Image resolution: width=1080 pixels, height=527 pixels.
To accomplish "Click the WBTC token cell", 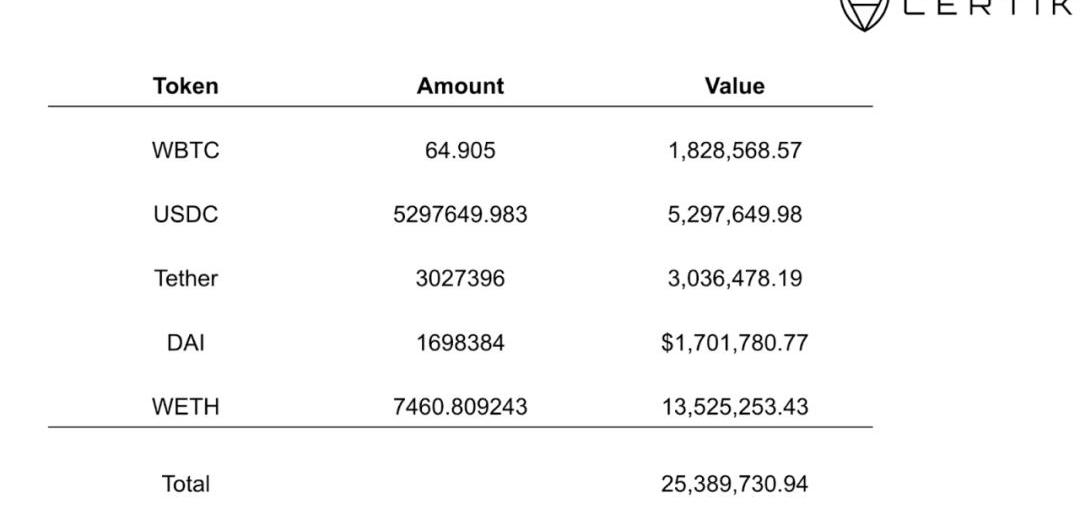I will (x=186, y=150).
